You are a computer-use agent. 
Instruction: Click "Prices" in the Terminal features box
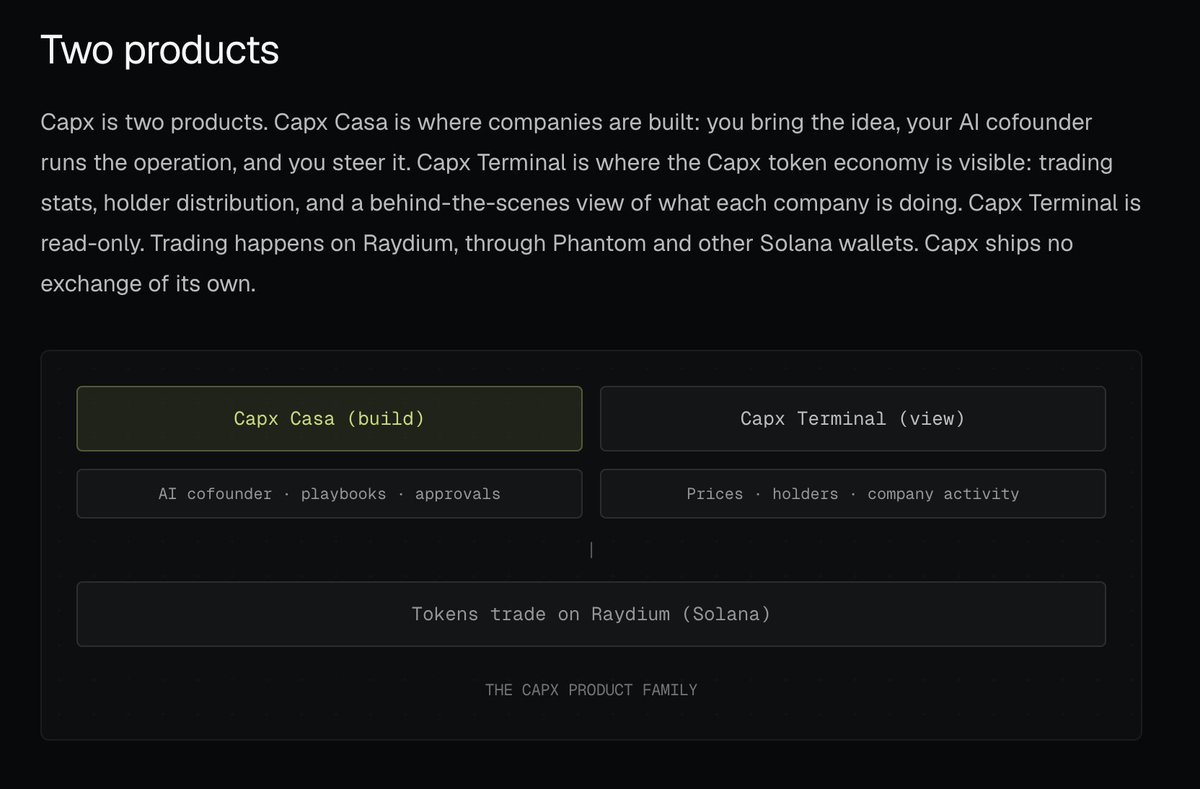715,494
